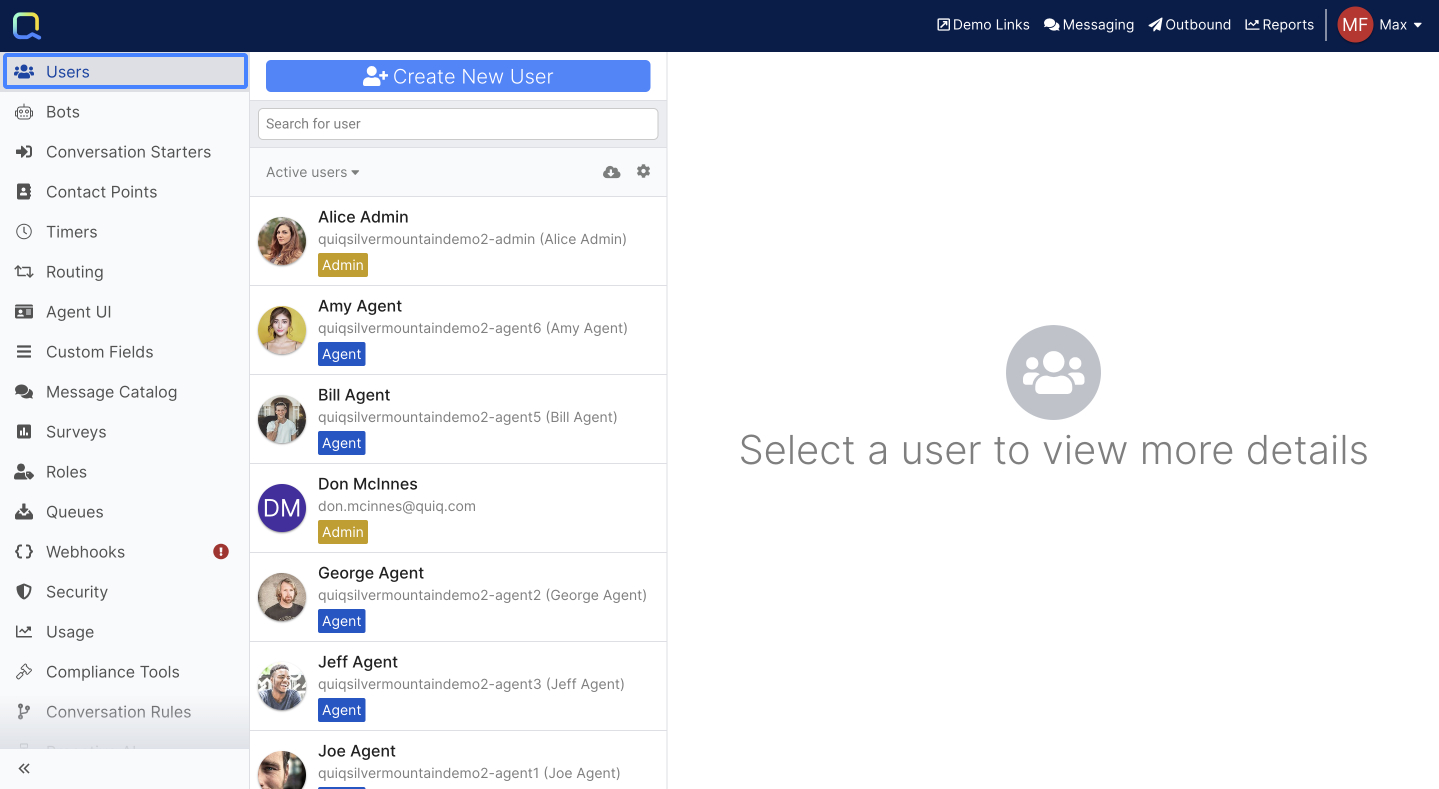This screenshot has height=789, width=1439.
Task: Click Create New User button
Action: pos(458,76)
